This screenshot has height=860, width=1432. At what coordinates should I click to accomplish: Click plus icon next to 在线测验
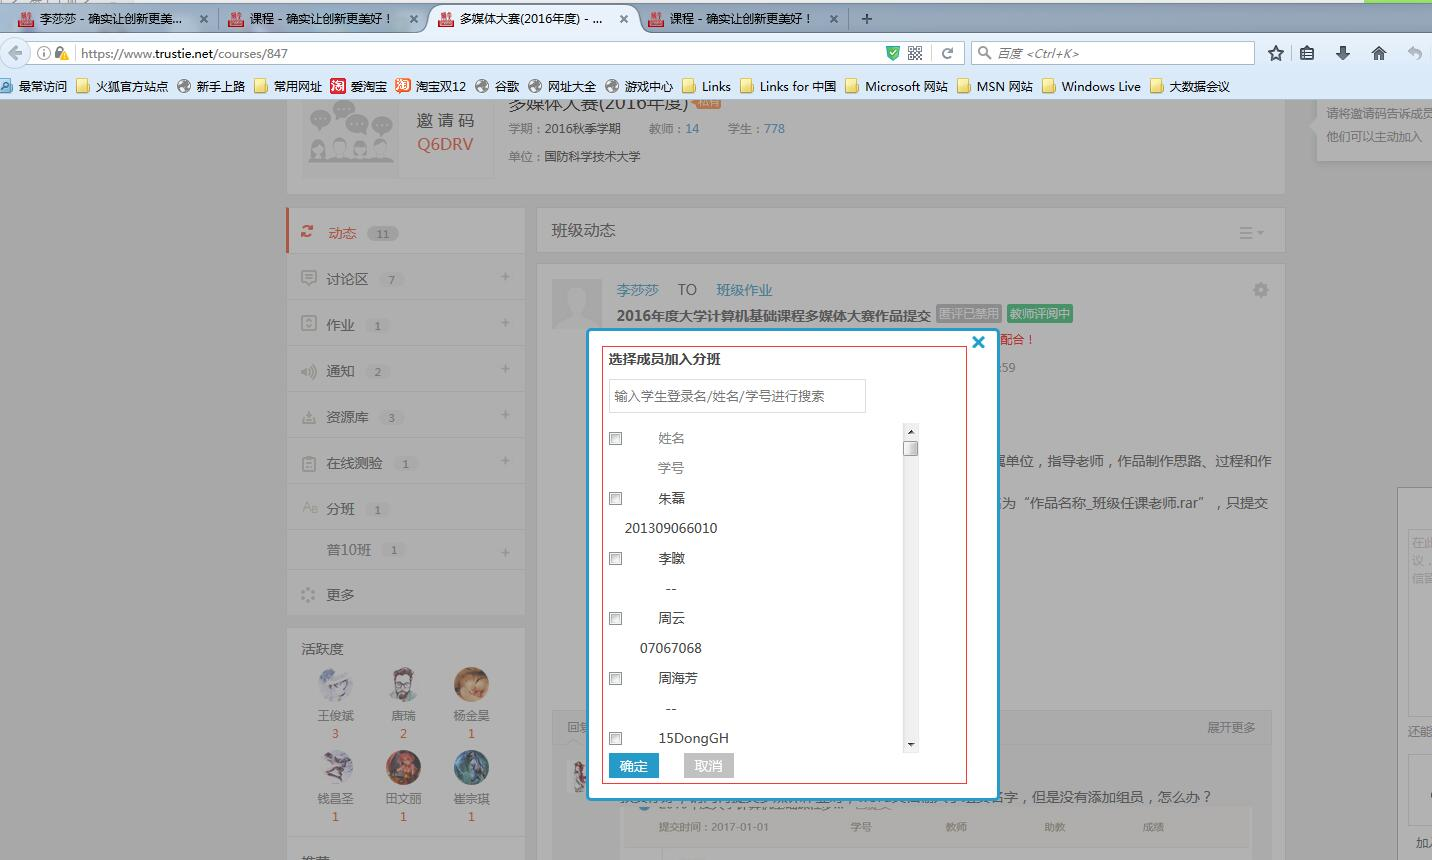(x=505, y=461)
